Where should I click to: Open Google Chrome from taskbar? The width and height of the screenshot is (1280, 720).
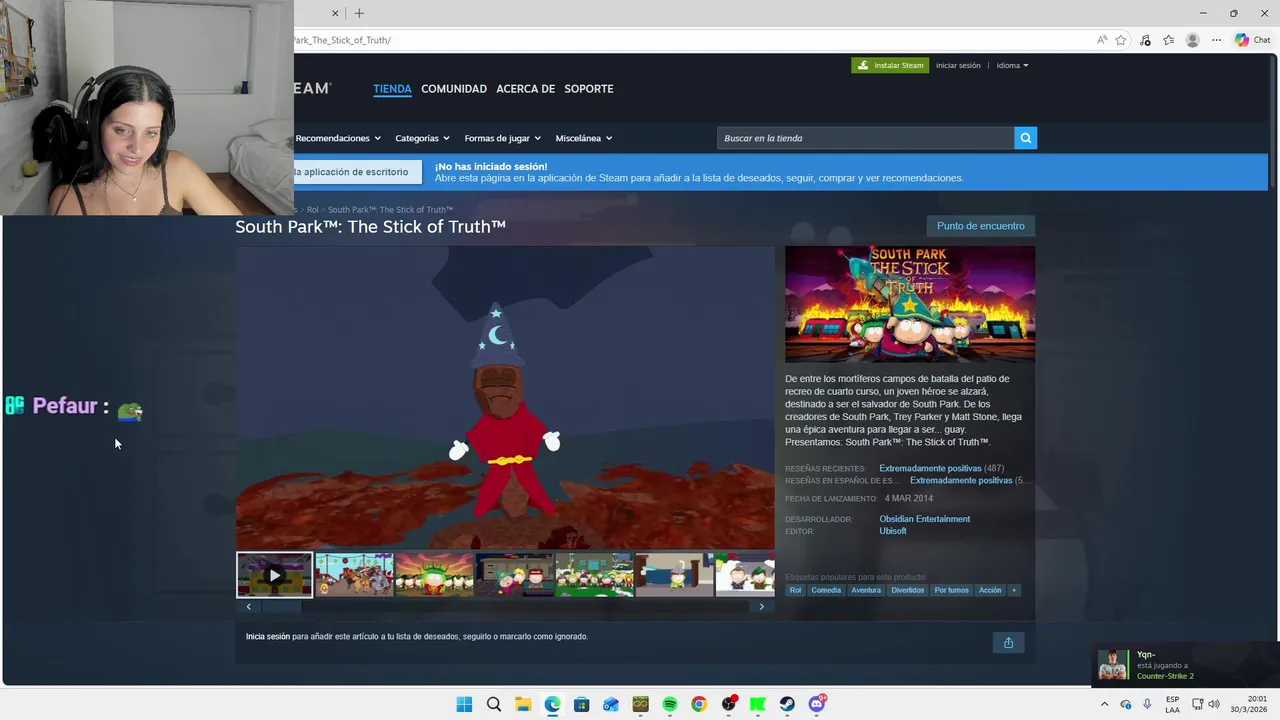[699, 704]
